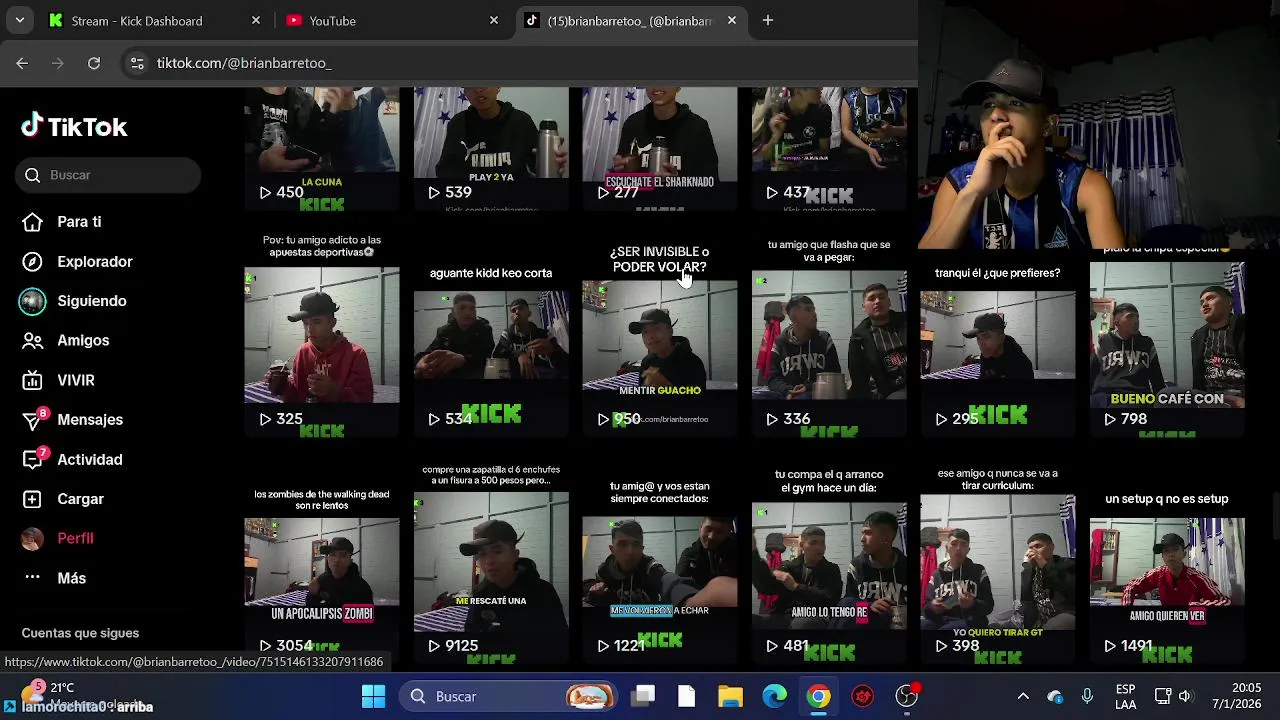Open the siempre conectados video
Screen dimensions: 1280x720
660,562
